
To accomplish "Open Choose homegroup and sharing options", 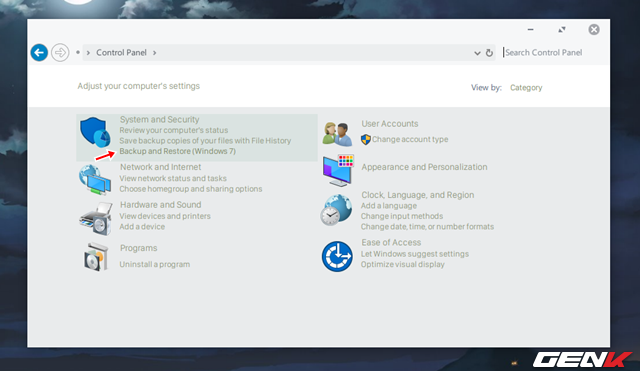I will point(191,189).
